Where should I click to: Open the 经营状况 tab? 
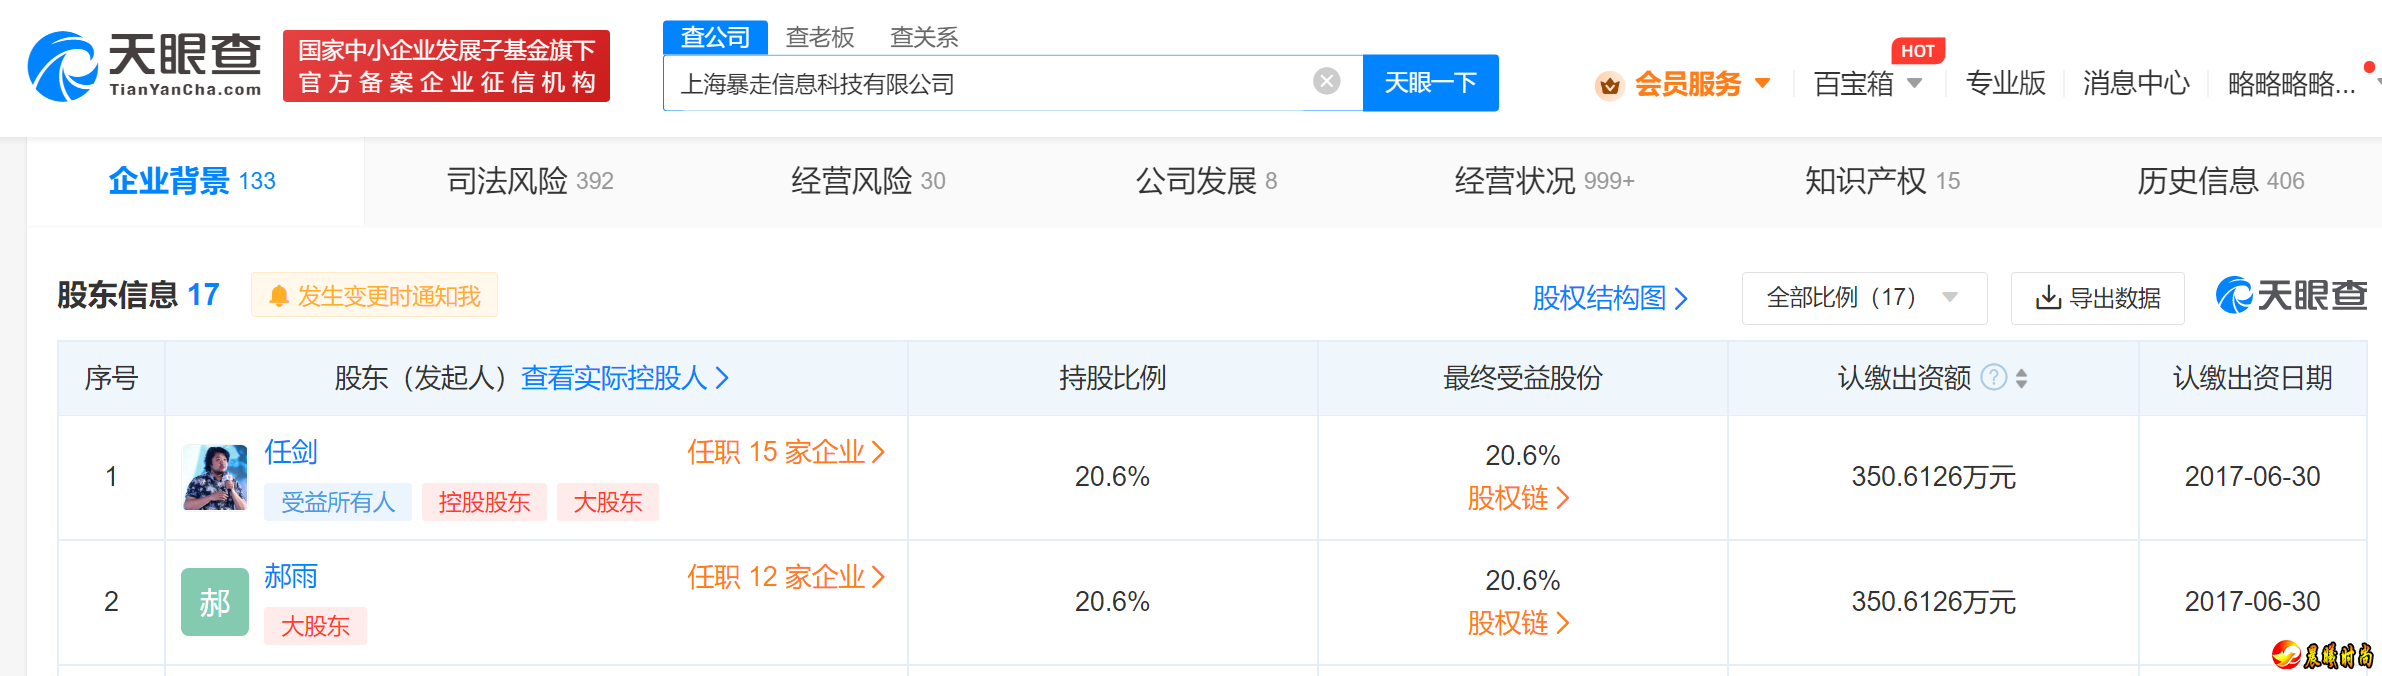coord(1544,181)
